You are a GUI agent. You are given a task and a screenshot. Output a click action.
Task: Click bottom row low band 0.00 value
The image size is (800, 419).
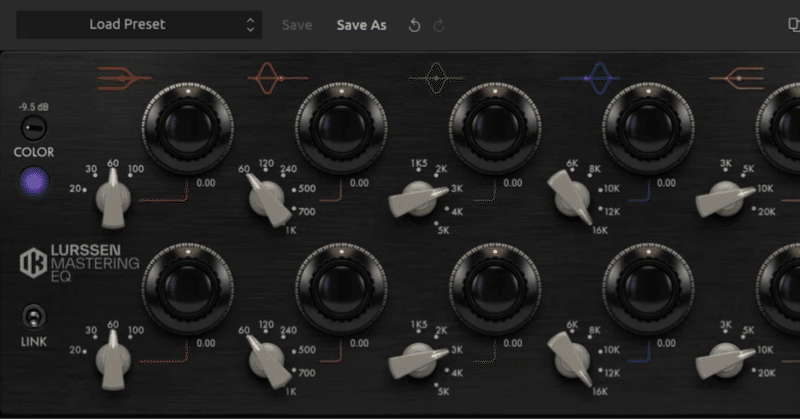pyautogui.click(x=206, y=343)
